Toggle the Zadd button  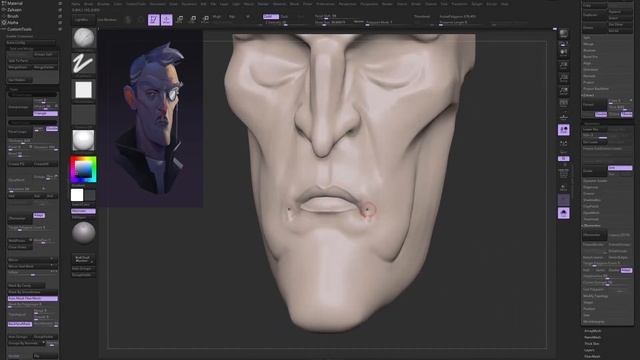coord(271,17)
